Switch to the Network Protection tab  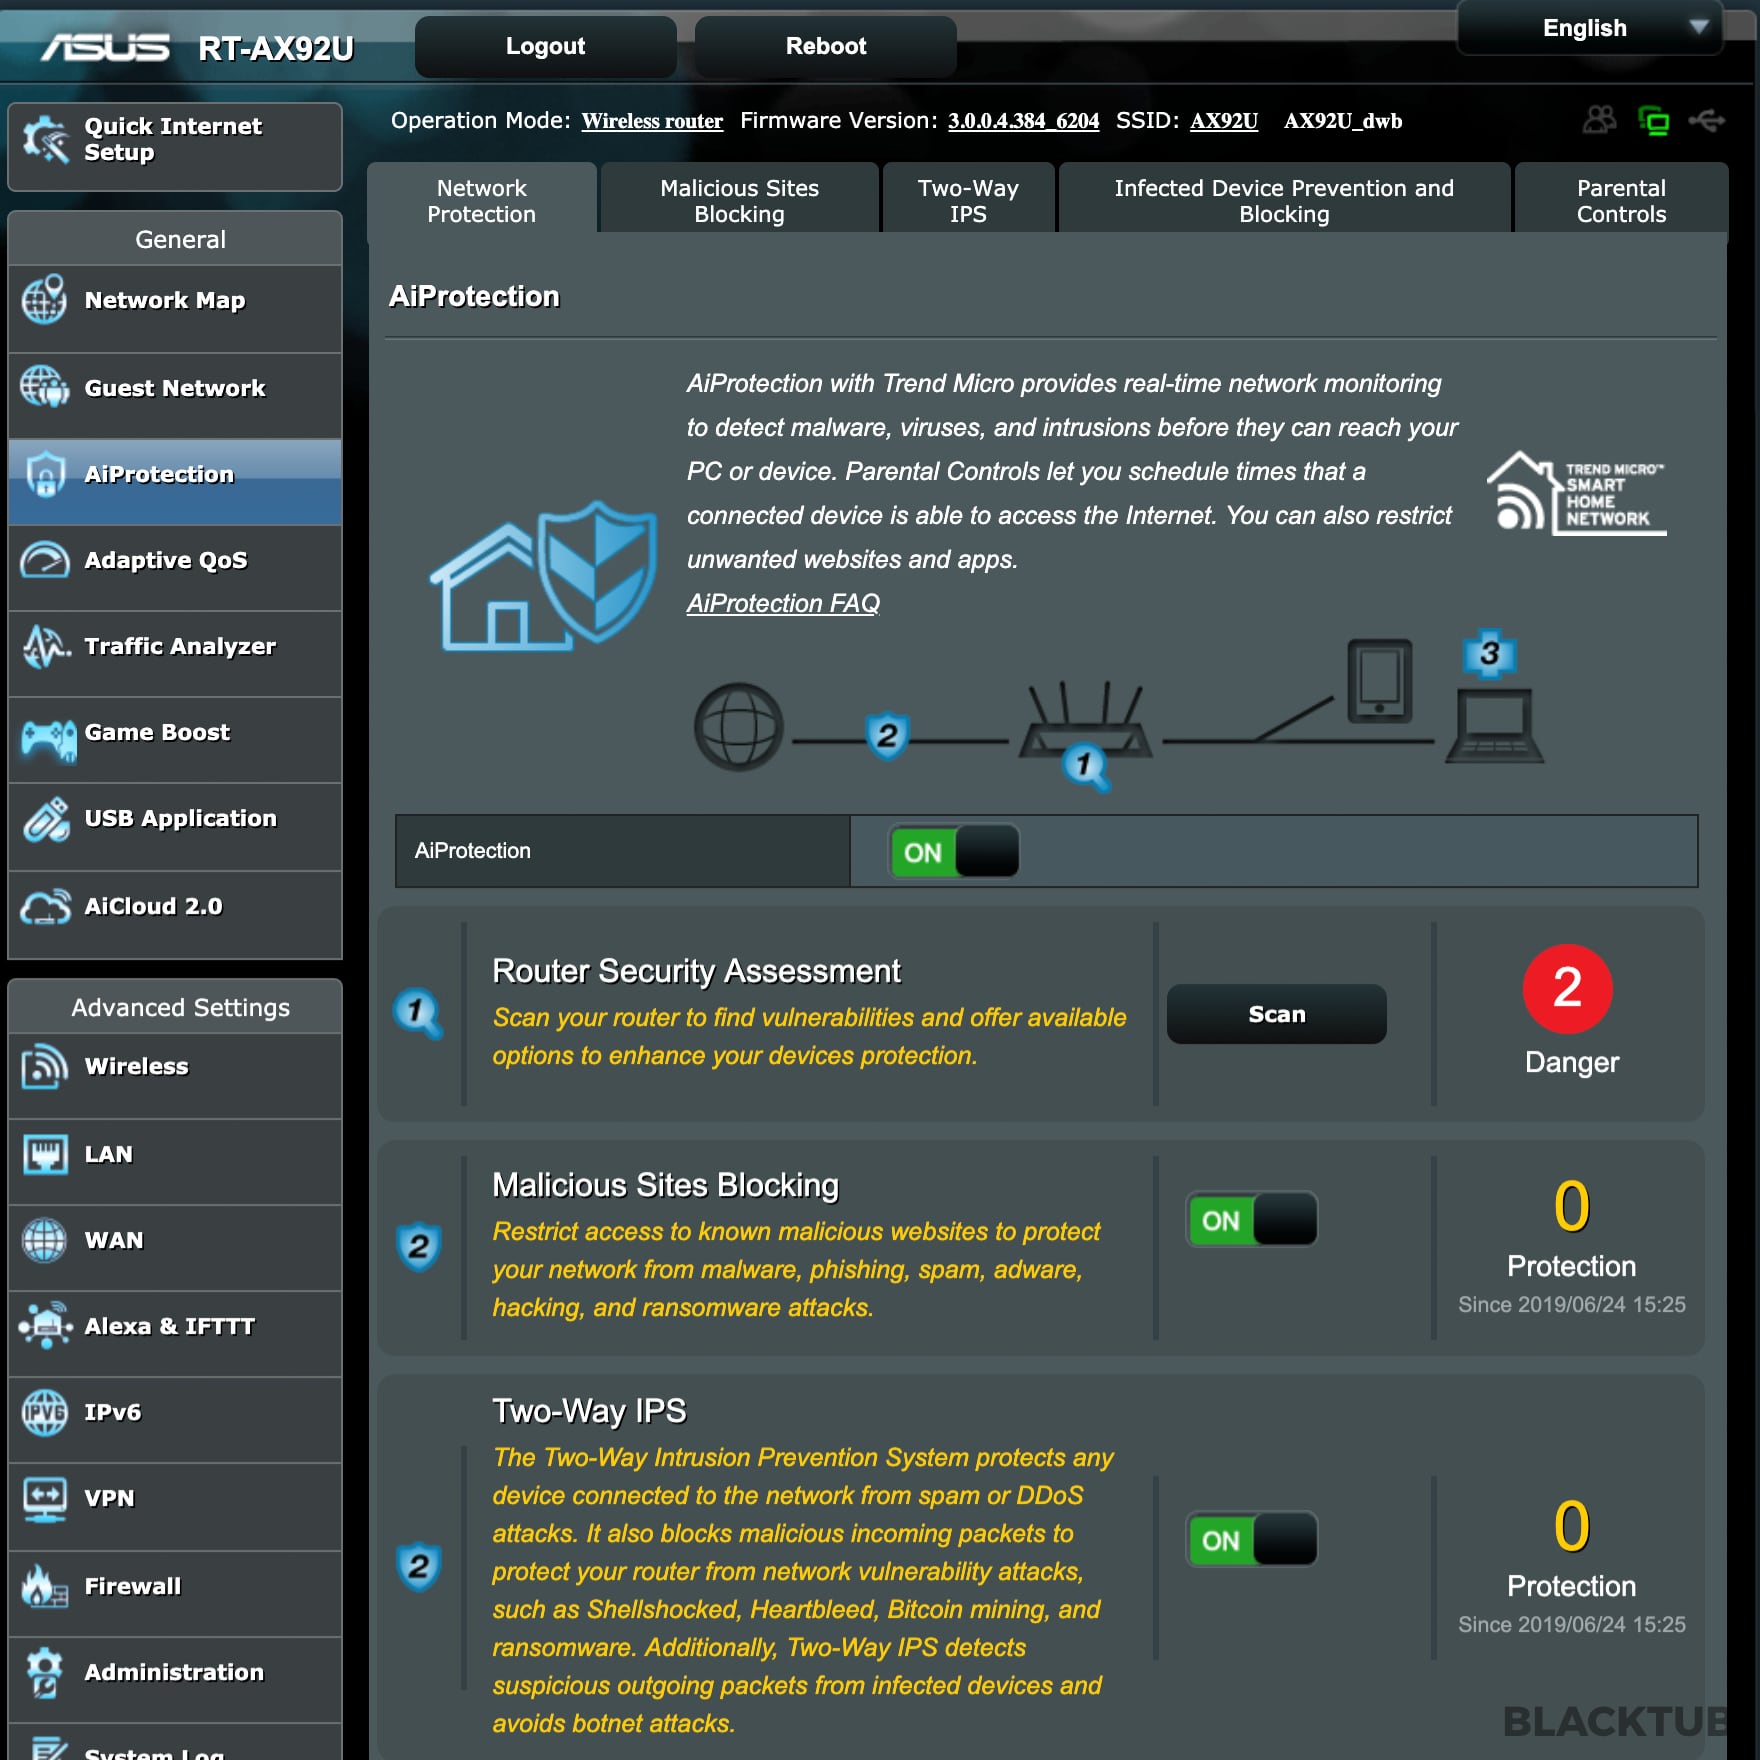482,200
